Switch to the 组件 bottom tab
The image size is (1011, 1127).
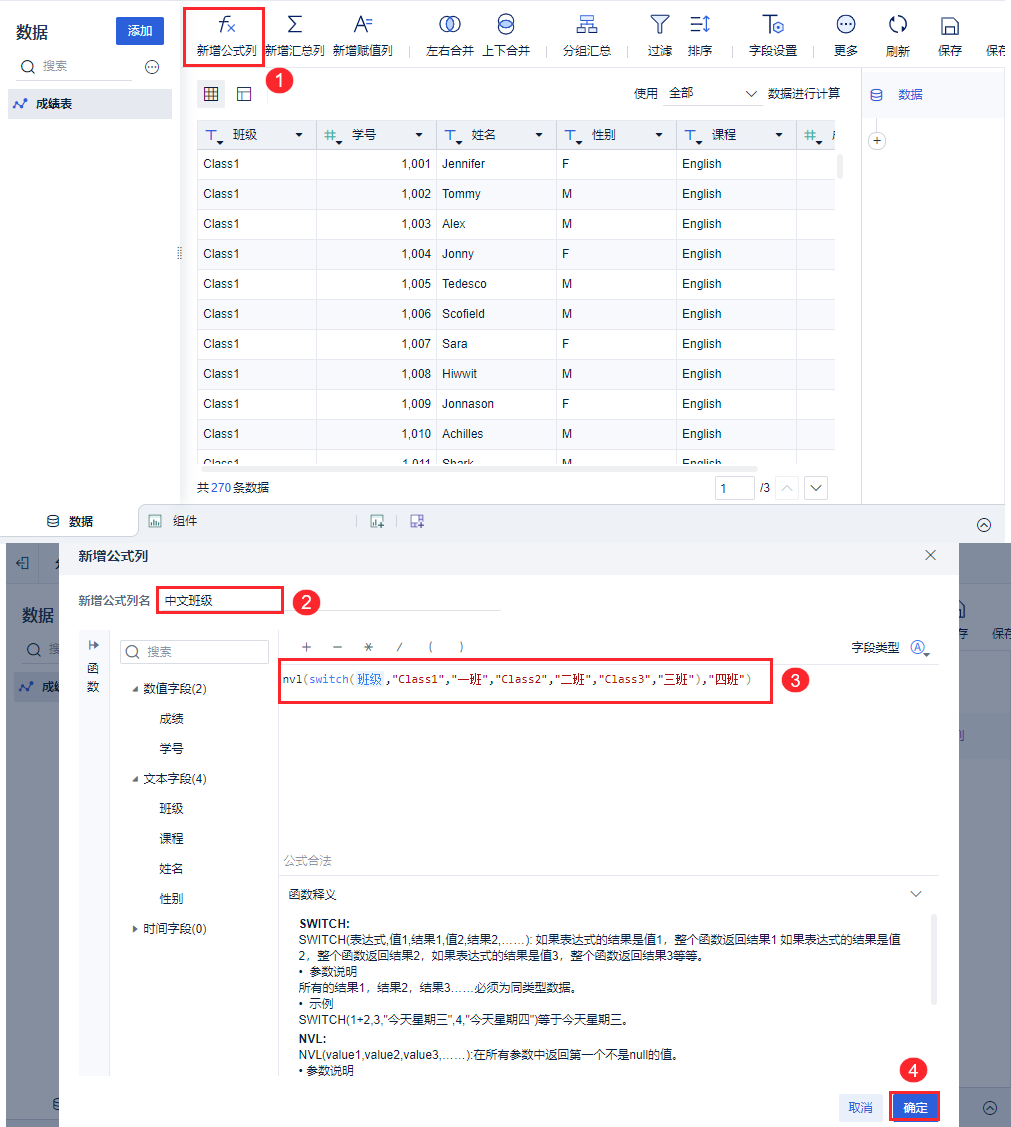click(x=173, y=521)
